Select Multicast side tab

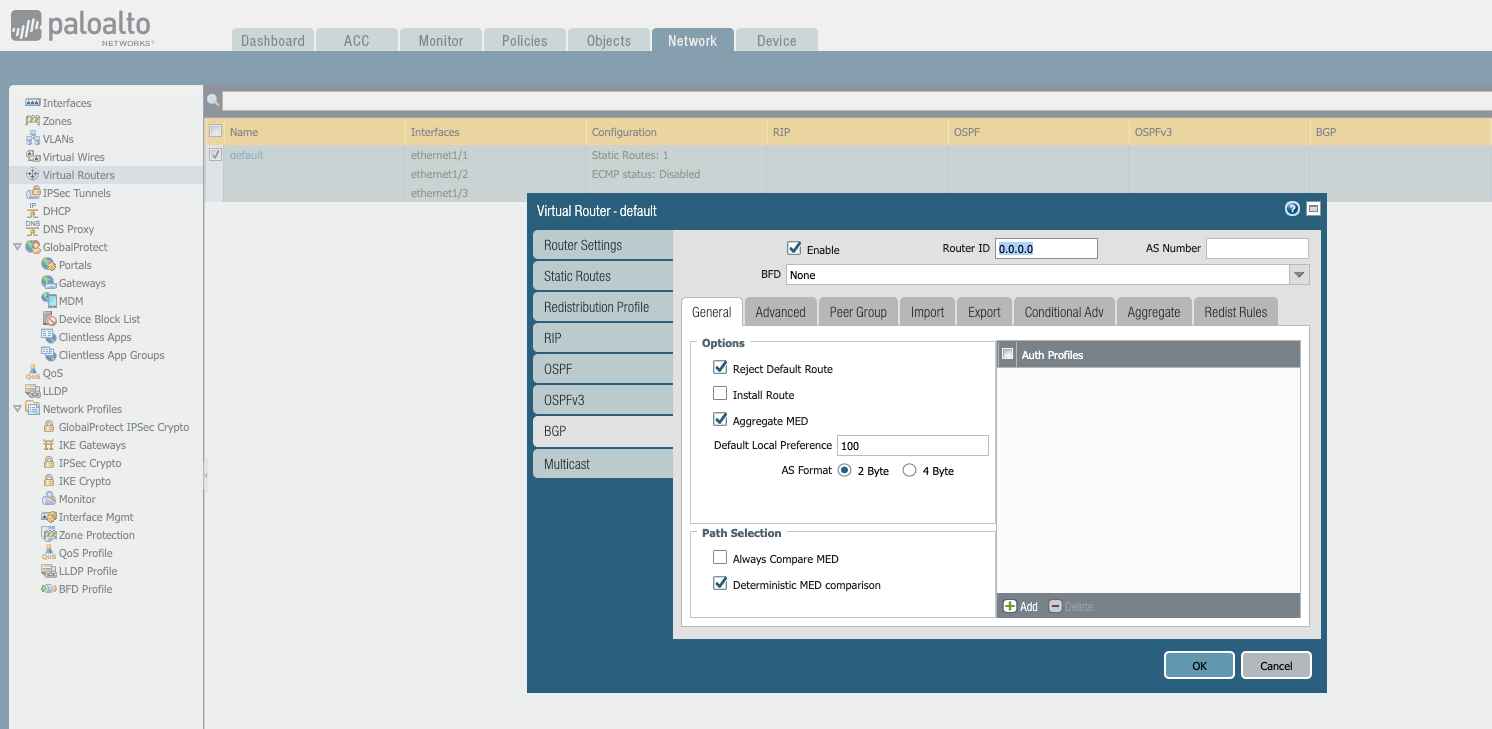click(x=603, y=464)
